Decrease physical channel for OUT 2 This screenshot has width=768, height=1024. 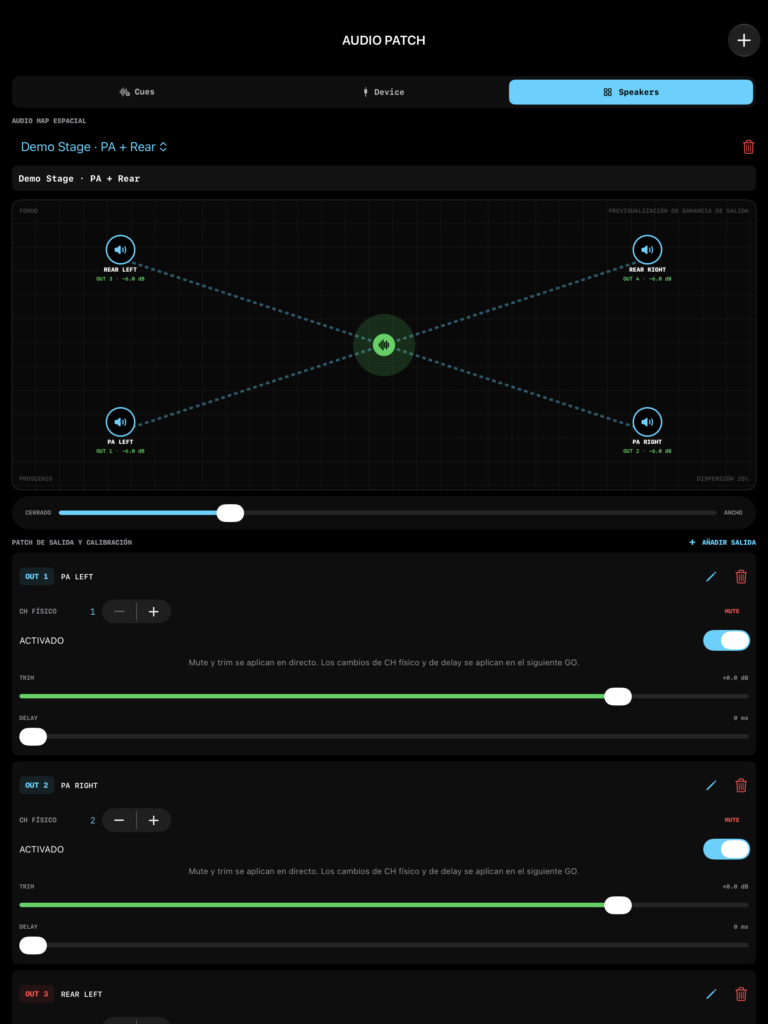click(120, 820)
